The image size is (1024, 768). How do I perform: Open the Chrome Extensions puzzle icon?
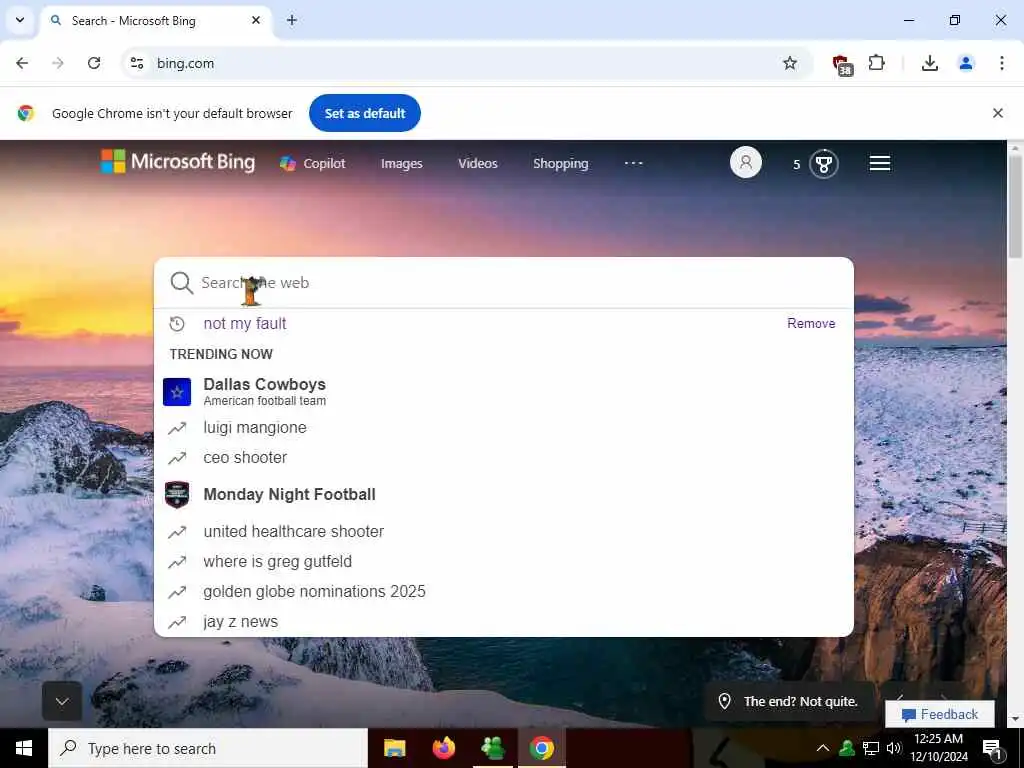(x=876, y=63)
